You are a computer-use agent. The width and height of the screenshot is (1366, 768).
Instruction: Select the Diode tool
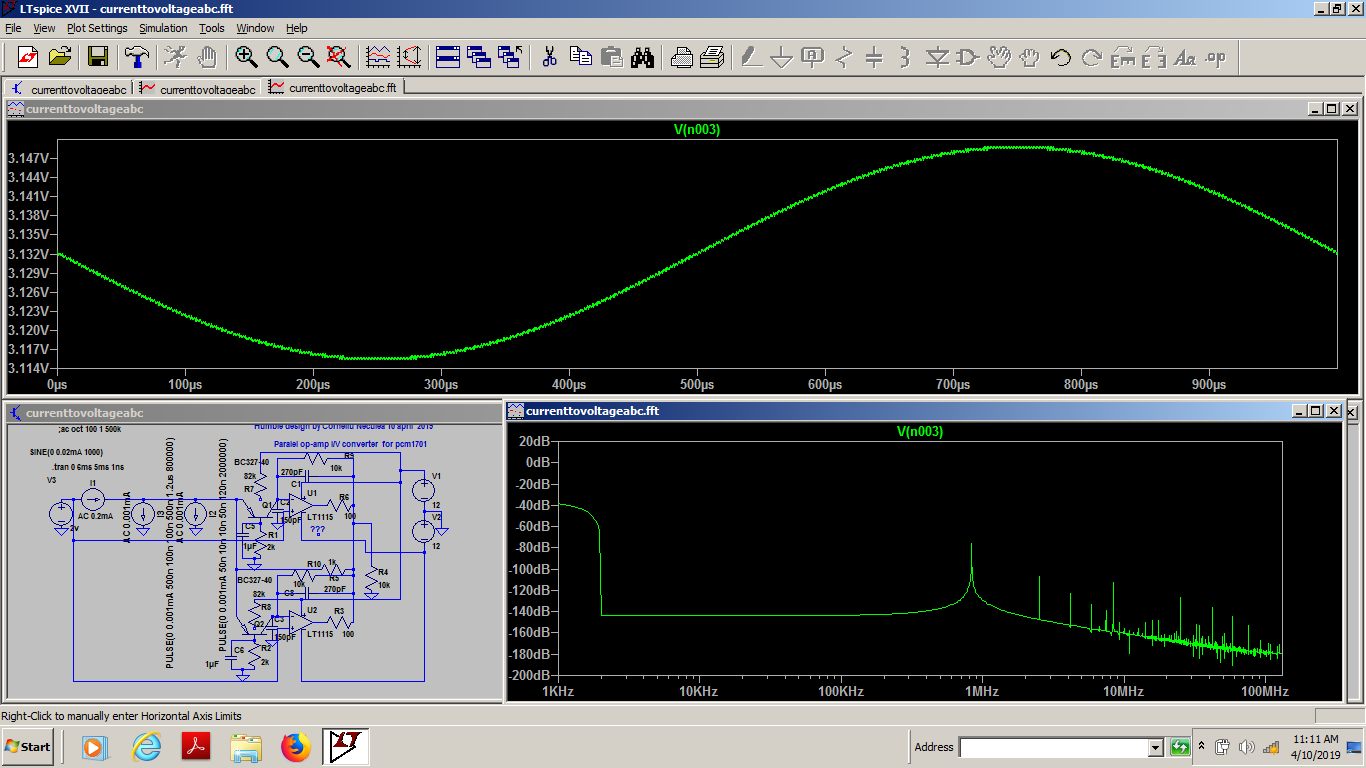937,57
